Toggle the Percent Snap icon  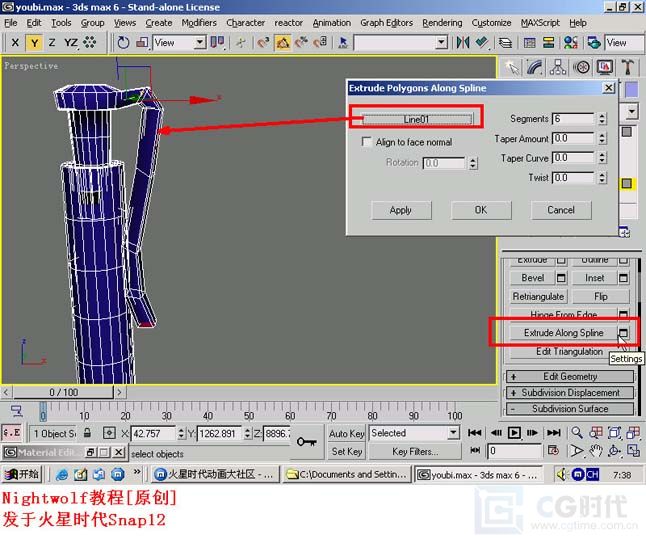(x=301, y=42)
